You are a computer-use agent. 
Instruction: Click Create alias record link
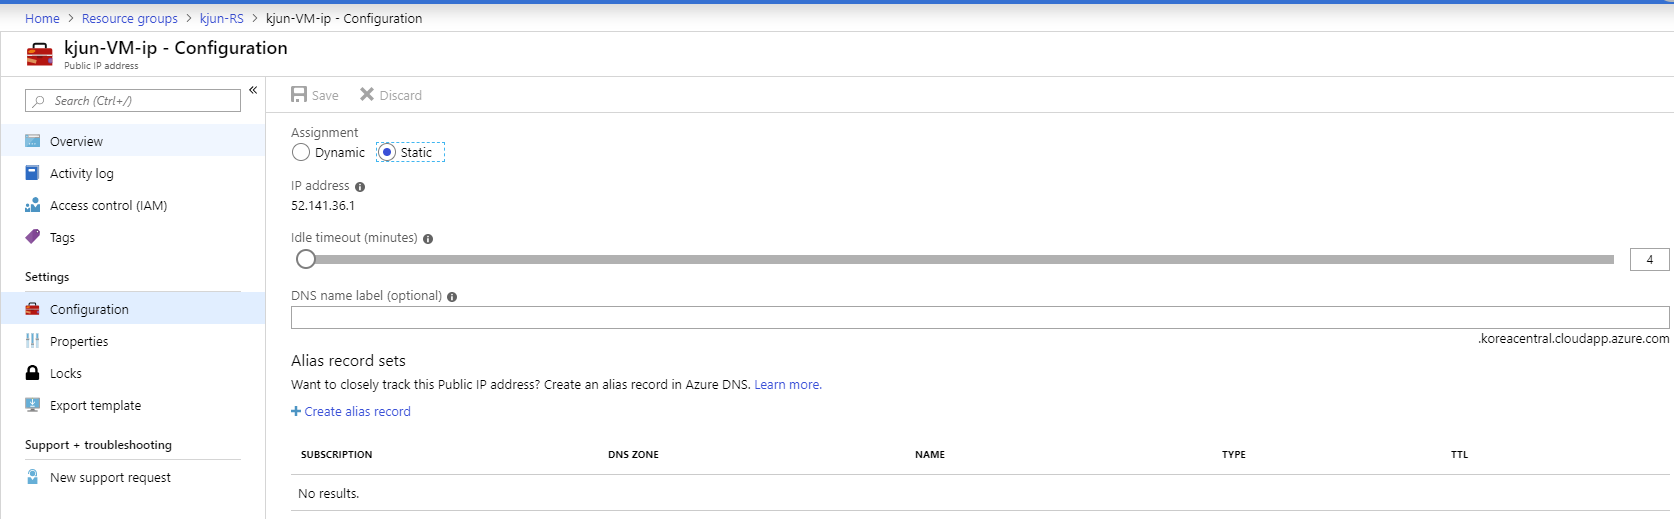(x=357, y=411)
